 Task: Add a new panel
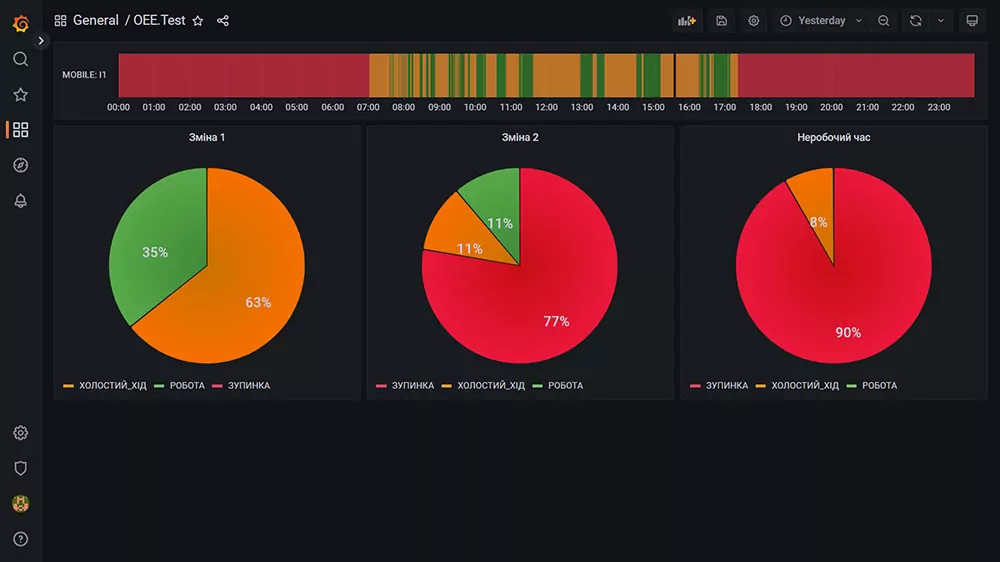coord(687,20)
